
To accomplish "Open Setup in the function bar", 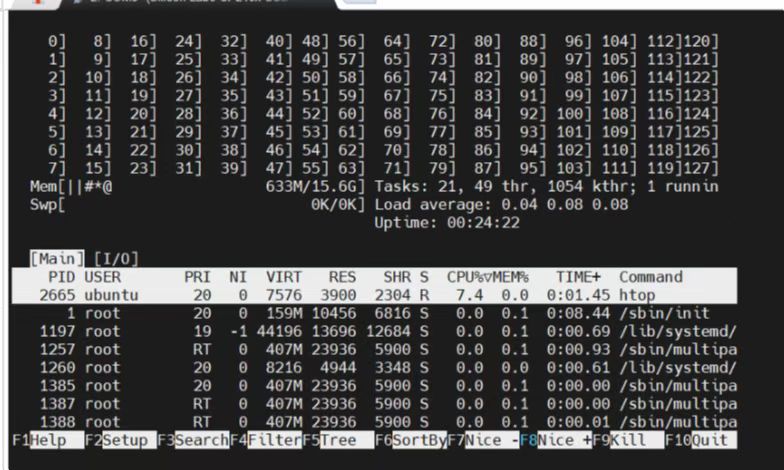I will (129, 440).
